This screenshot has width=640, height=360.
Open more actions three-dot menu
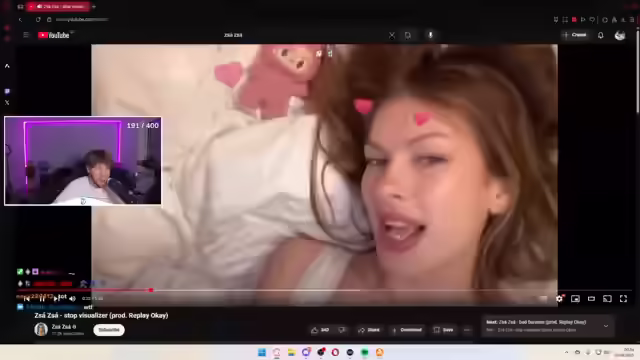[x=467, y=330]
